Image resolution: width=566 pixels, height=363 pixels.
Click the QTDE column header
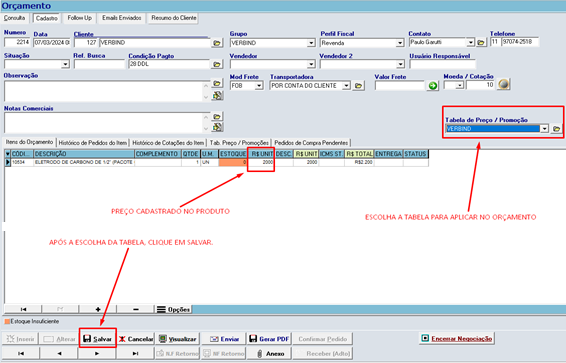[x=191, y=154]
